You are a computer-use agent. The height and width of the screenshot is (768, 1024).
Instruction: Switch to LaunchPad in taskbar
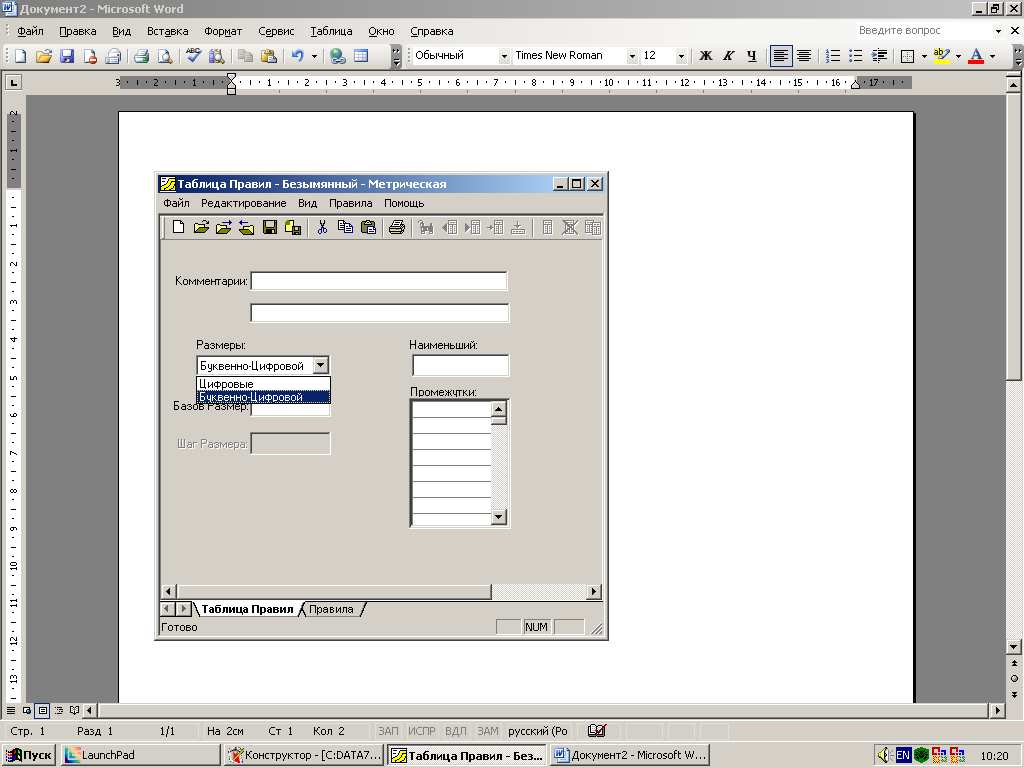tap(140, 755)
